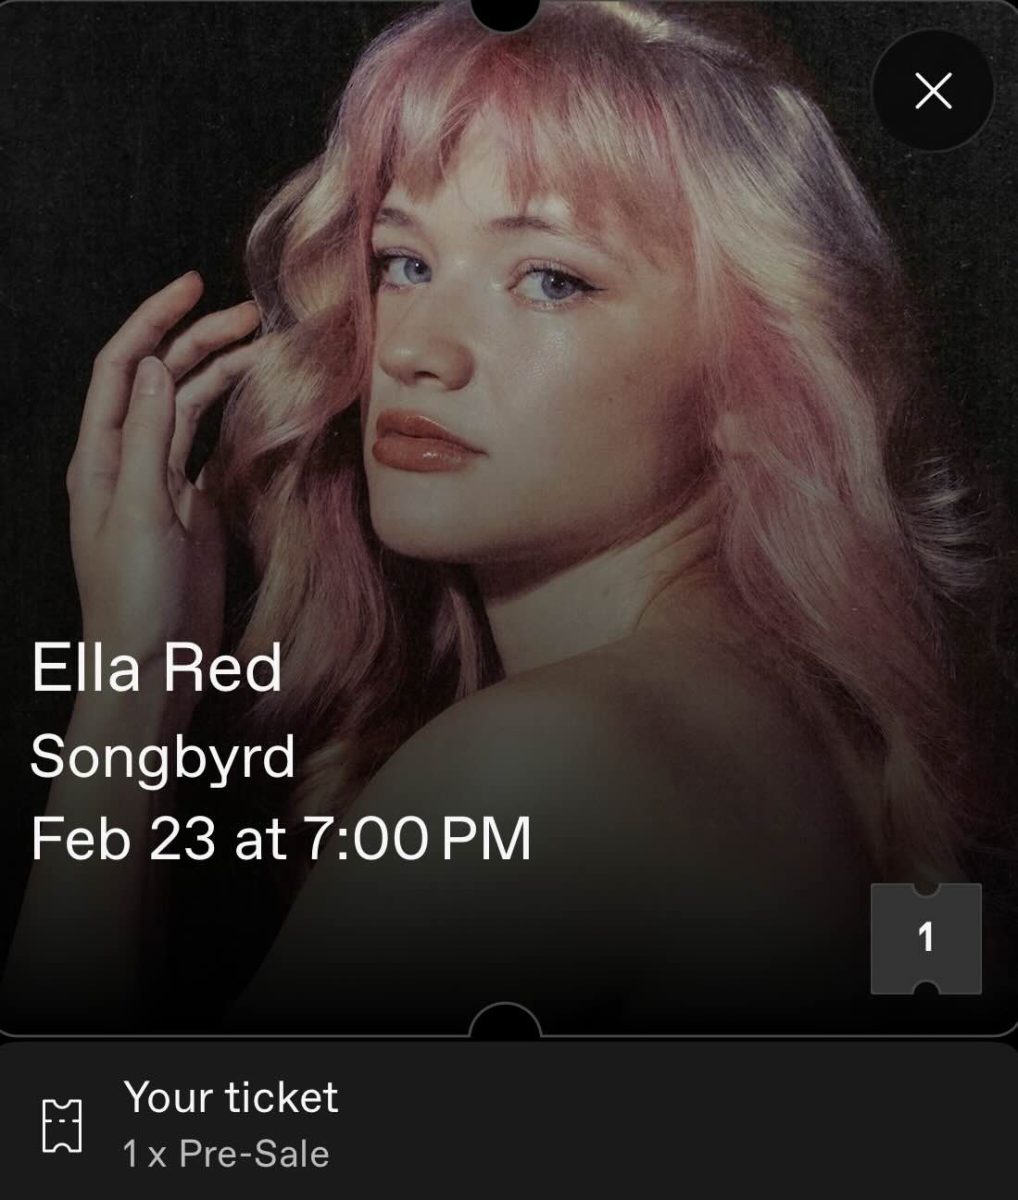Tap the bottom notch of the ticket card
Image resolution: width=1018 pixels, height=1200 pixels.
(x=505, y=1022)
